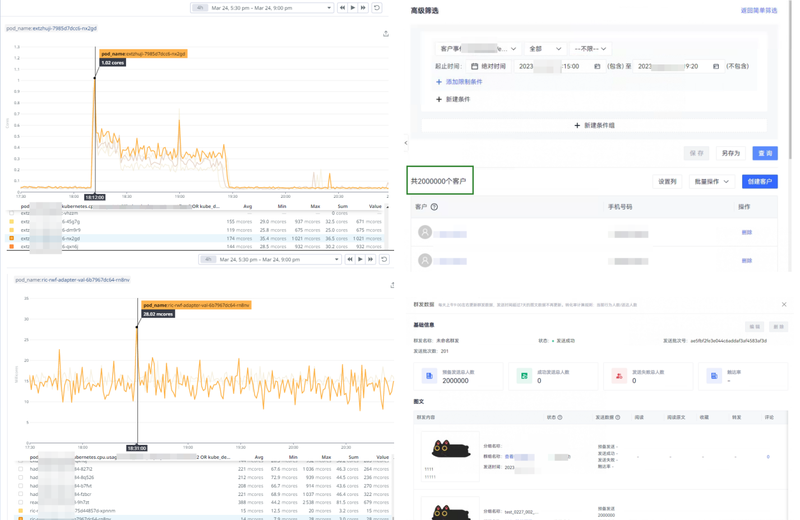Click the 创建客户 button

point(759,182)
